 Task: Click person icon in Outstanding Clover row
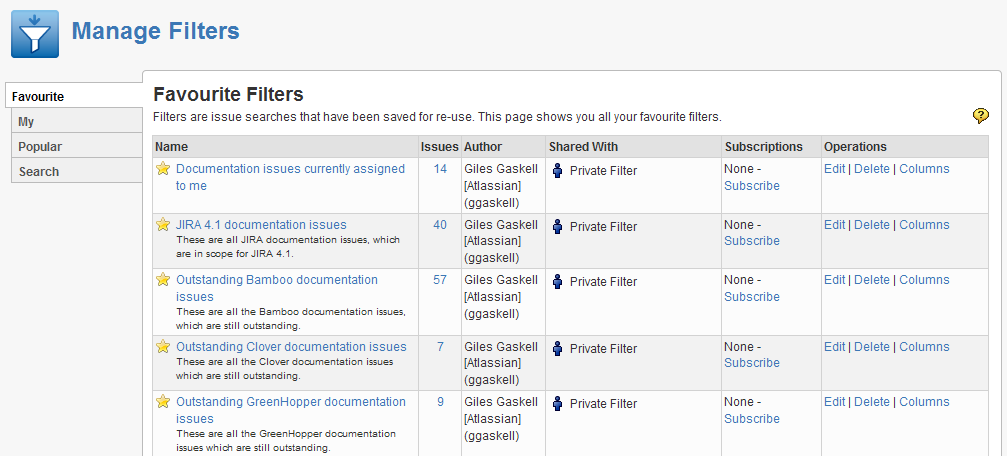557,349
